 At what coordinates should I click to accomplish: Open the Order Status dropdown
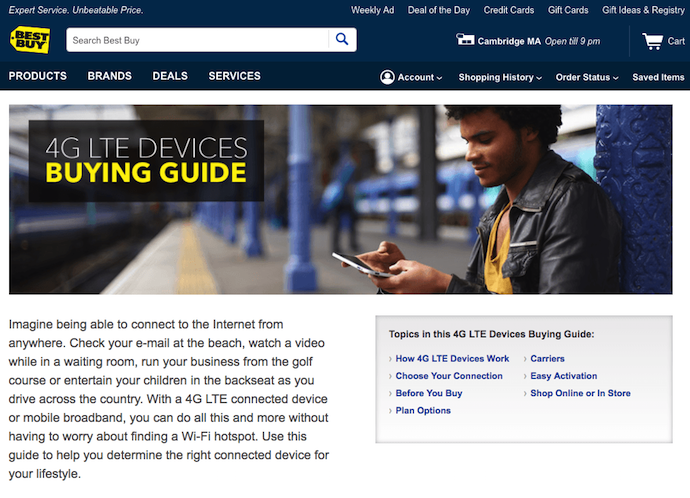[586, 77]
